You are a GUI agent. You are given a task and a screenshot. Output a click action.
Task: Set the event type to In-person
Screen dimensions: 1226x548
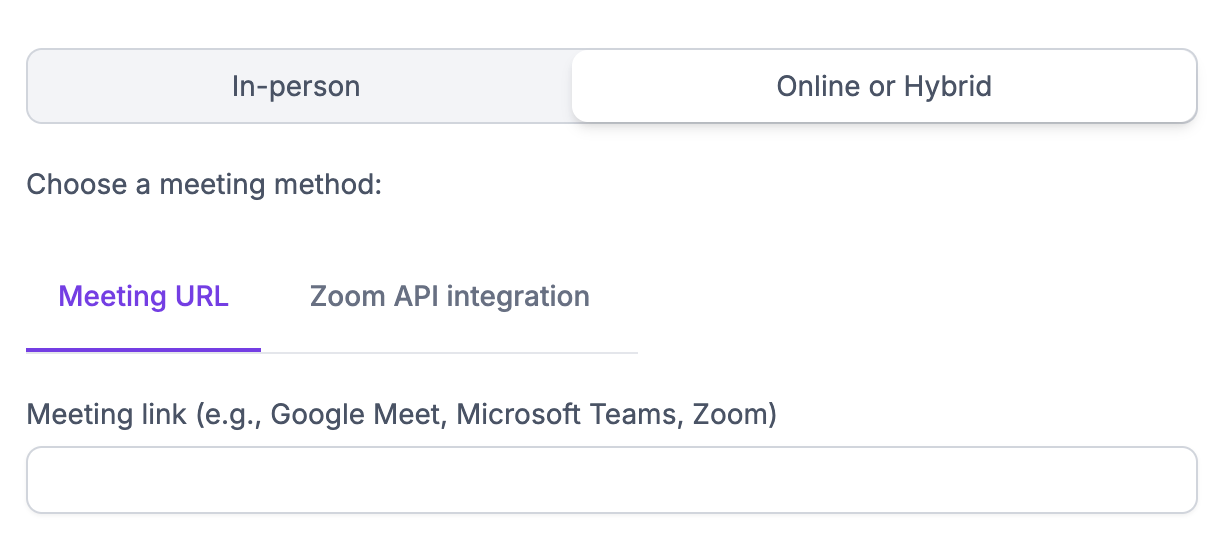[x=296, y=86]
